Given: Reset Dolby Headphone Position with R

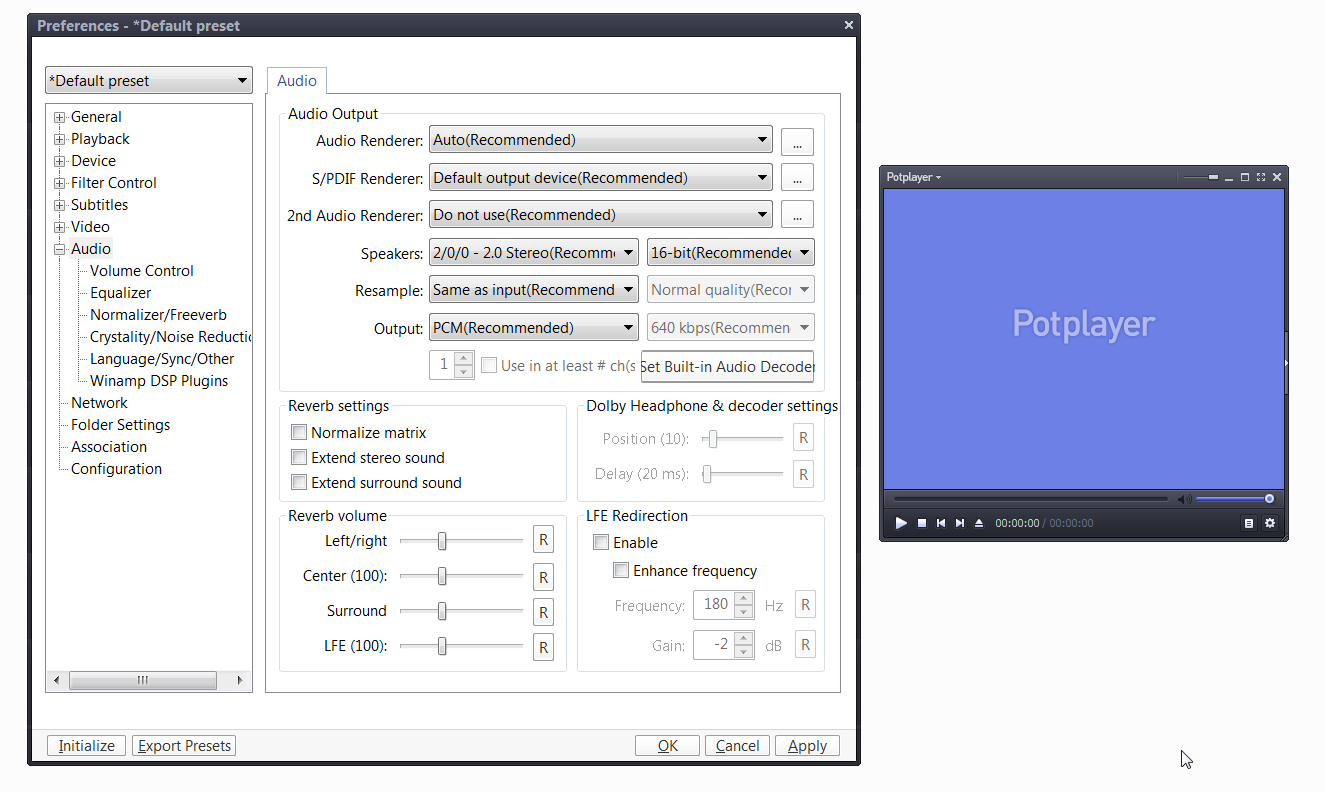Looking at the screenshot, I should [803, 438].
